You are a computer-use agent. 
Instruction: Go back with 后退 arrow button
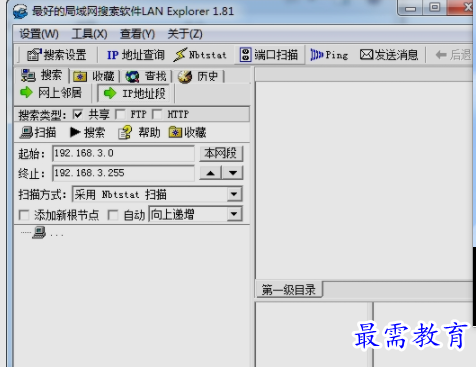pos(453,55)
